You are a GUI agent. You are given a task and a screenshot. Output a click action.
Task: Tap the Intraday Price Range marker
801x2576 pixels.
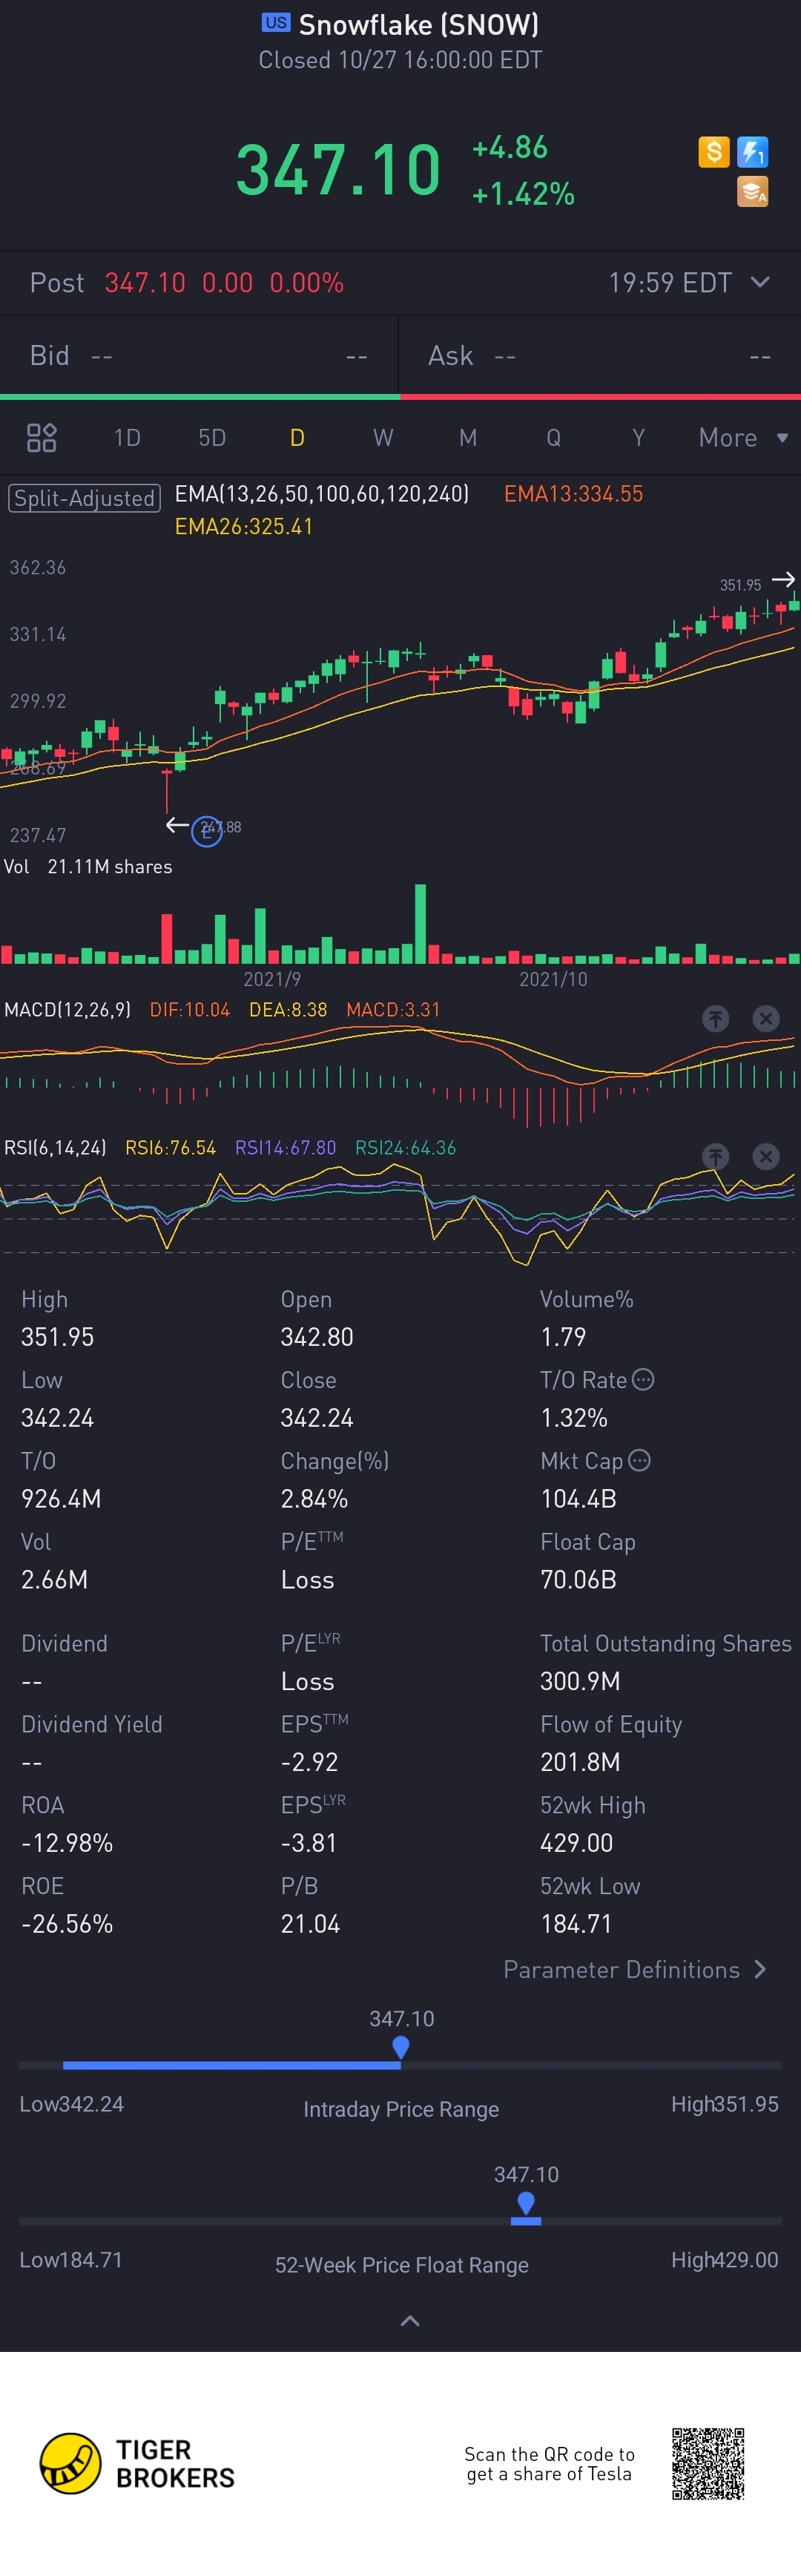tap(401, 2049)
